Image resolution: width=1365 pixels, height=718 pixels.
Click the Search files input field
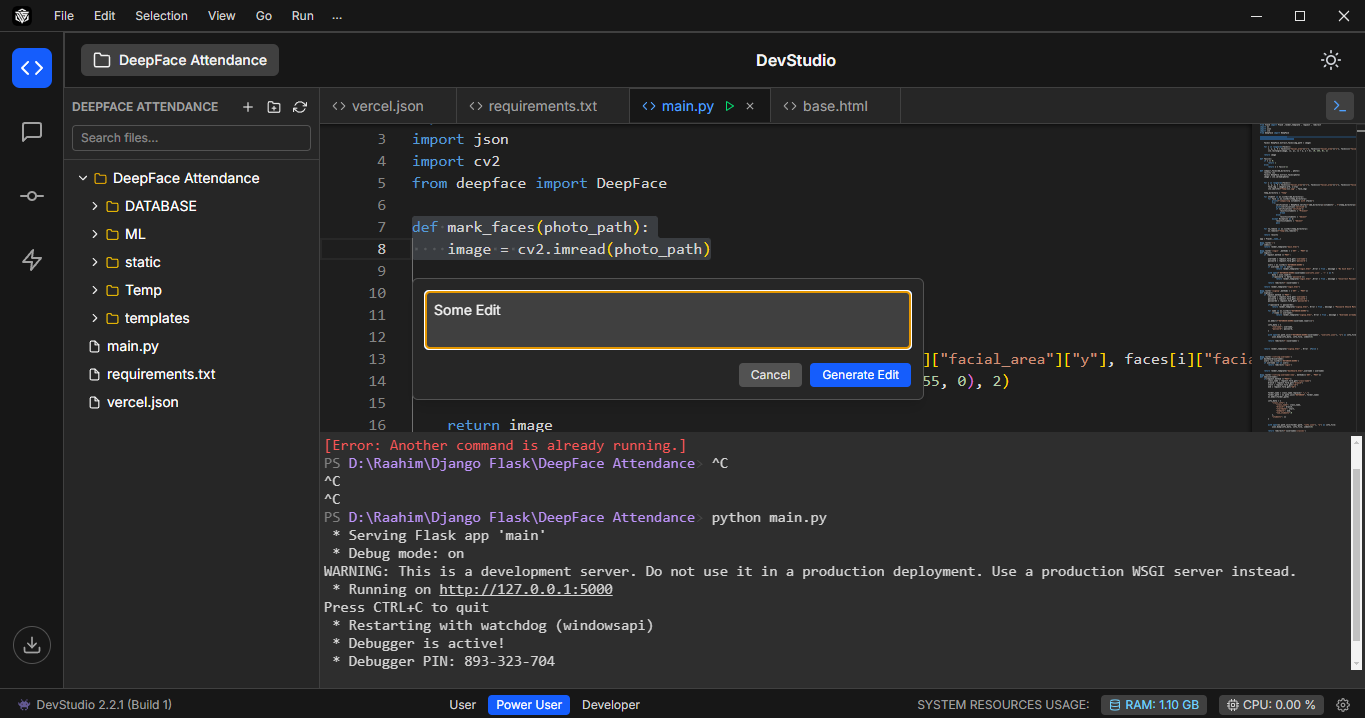[191, 138]
